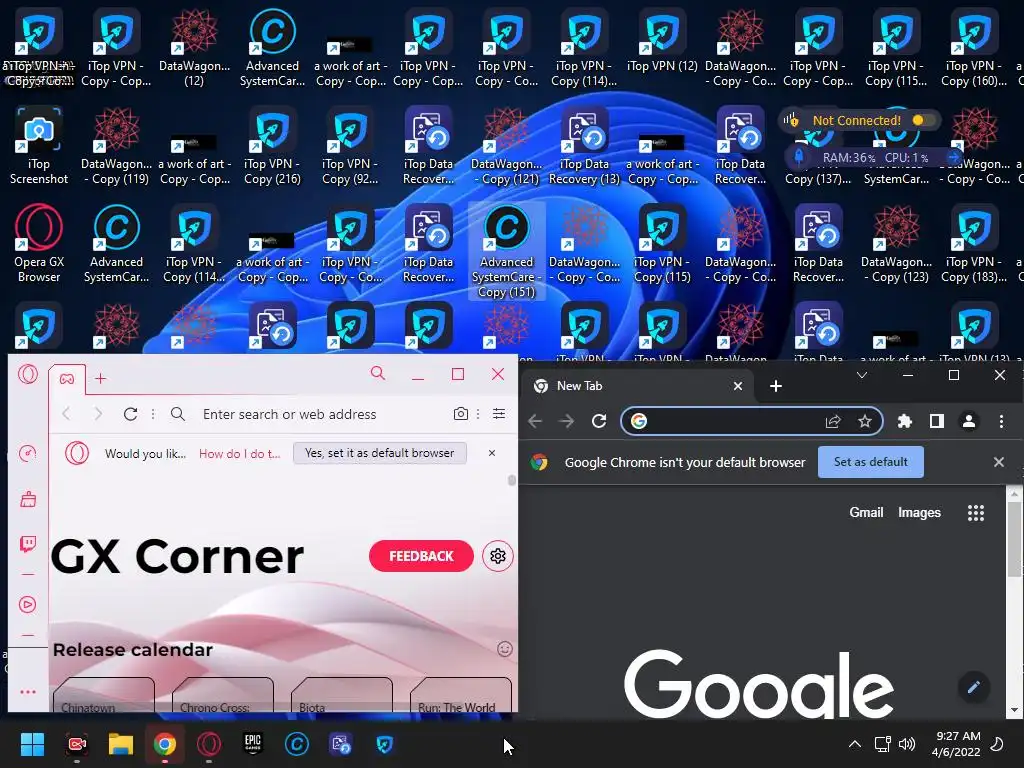Open File Explorer from taskbar
The width and height of the screenshot is (1024, 768).
121,744
